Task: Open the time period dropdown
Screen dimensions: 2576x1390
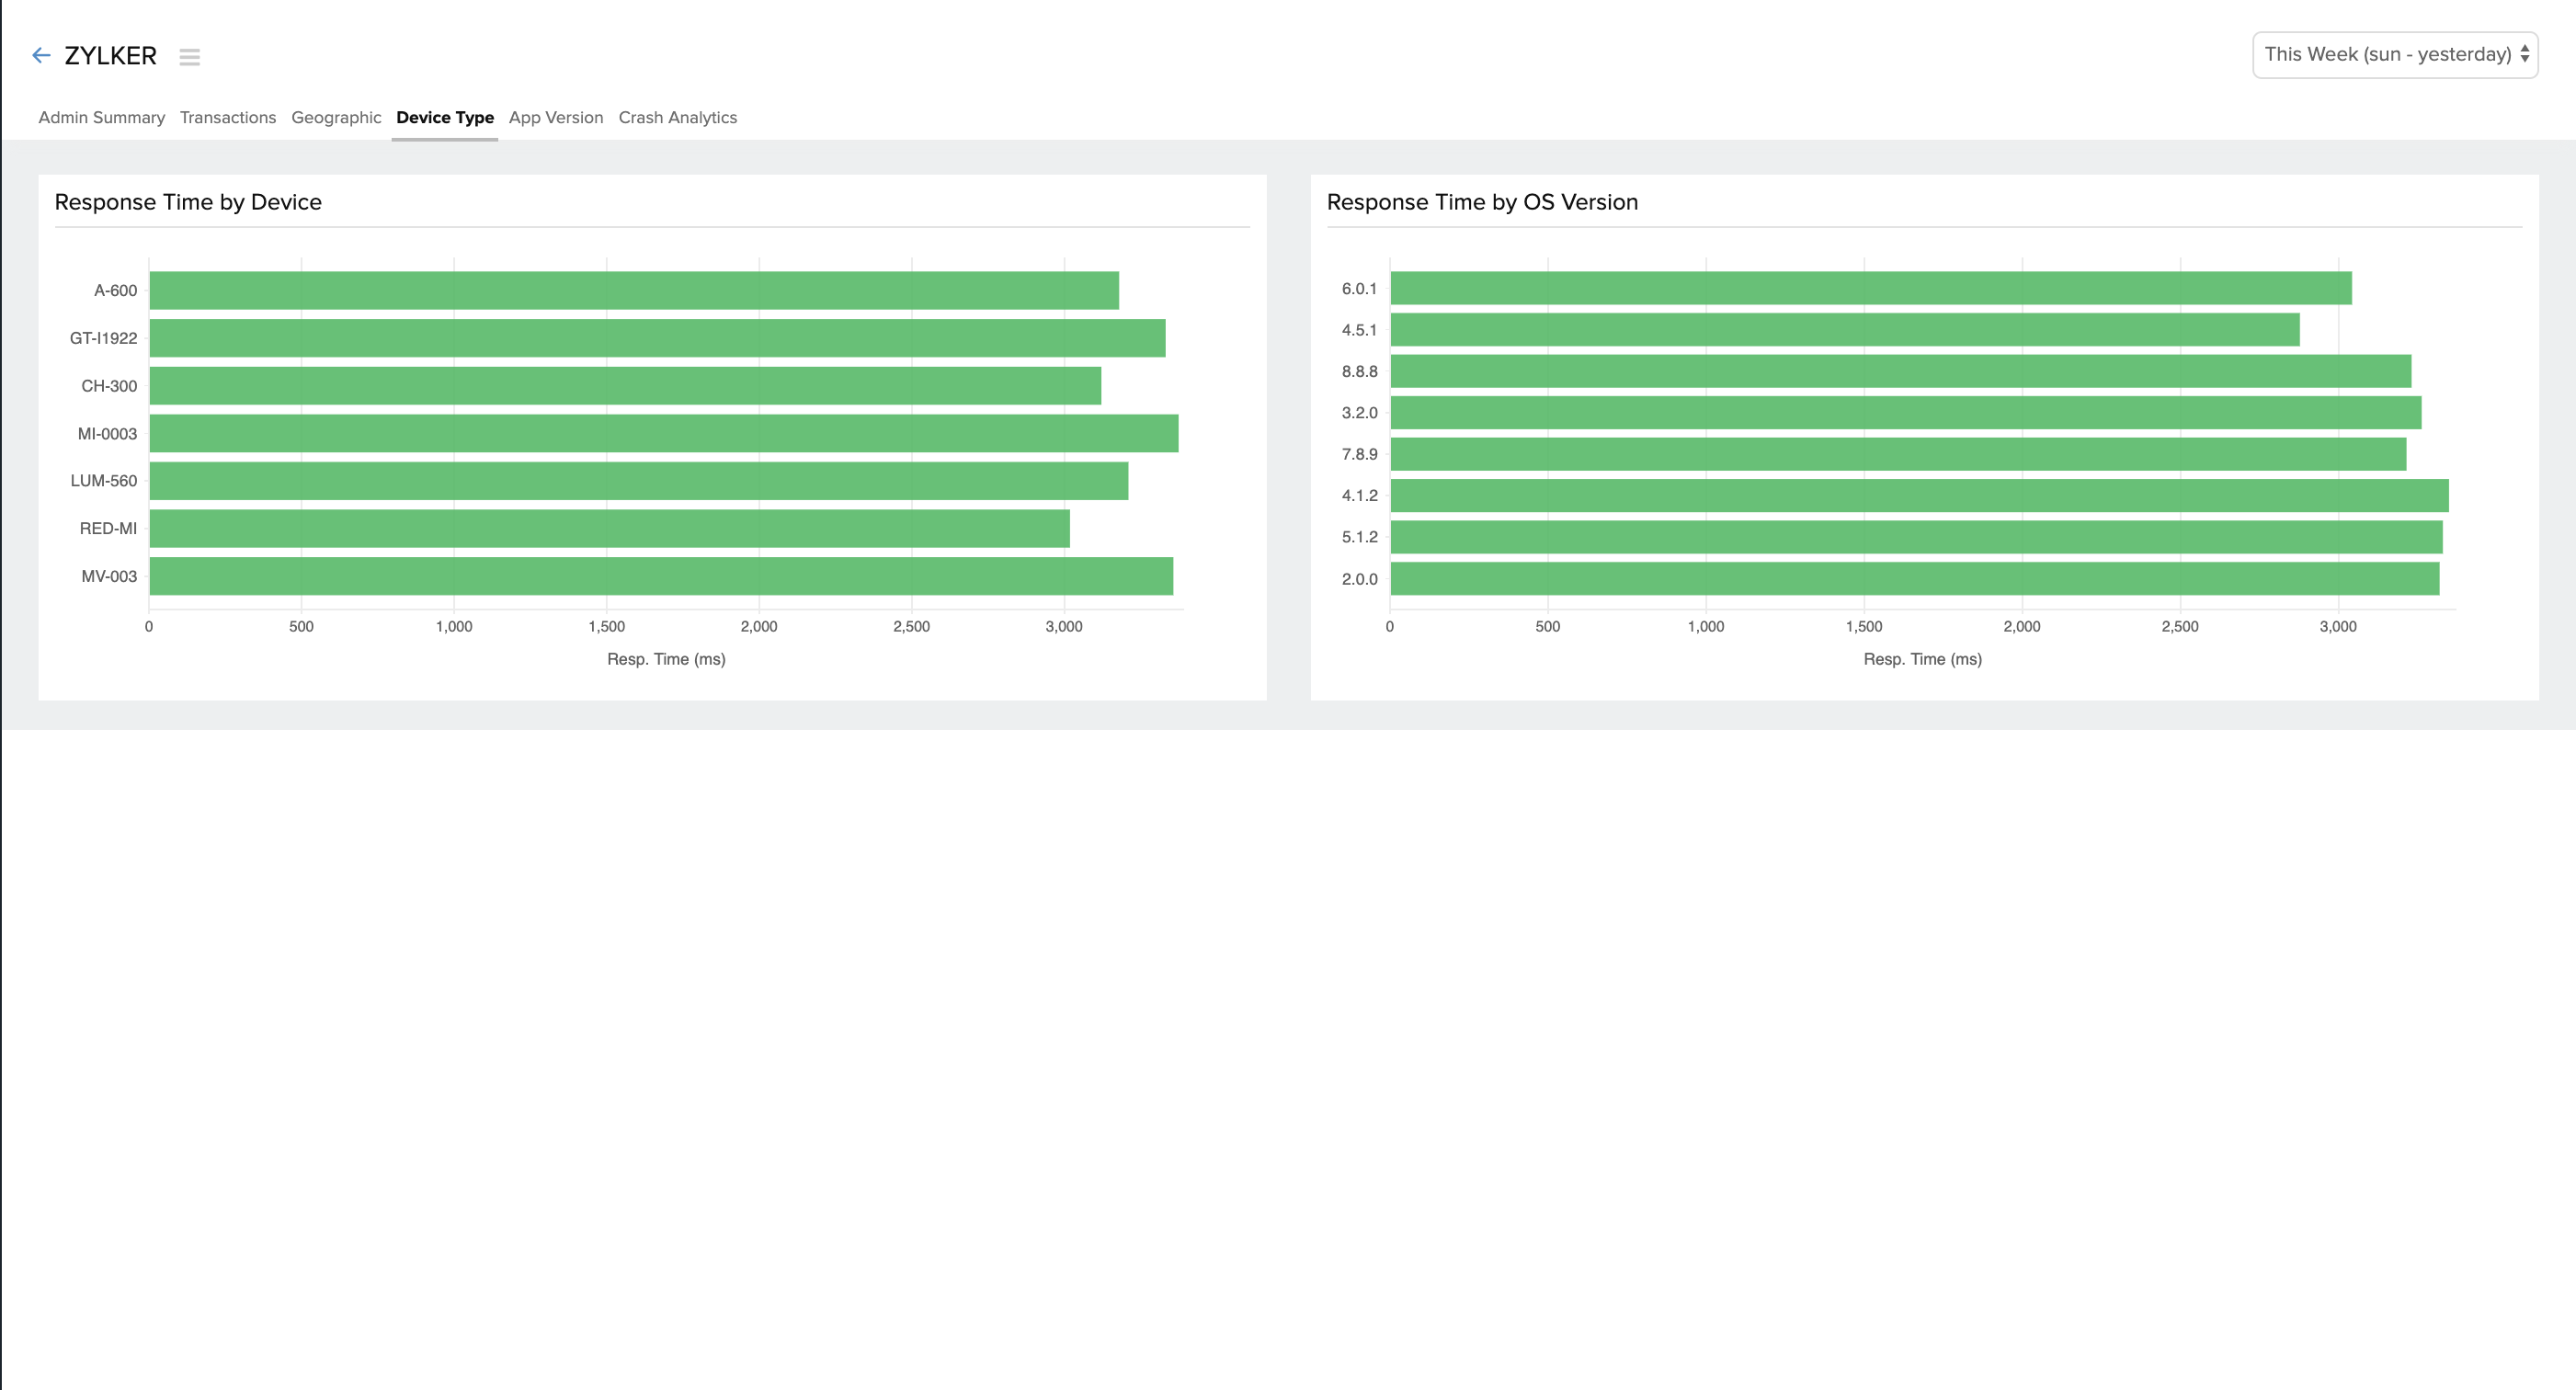Action: (2394, 54)
